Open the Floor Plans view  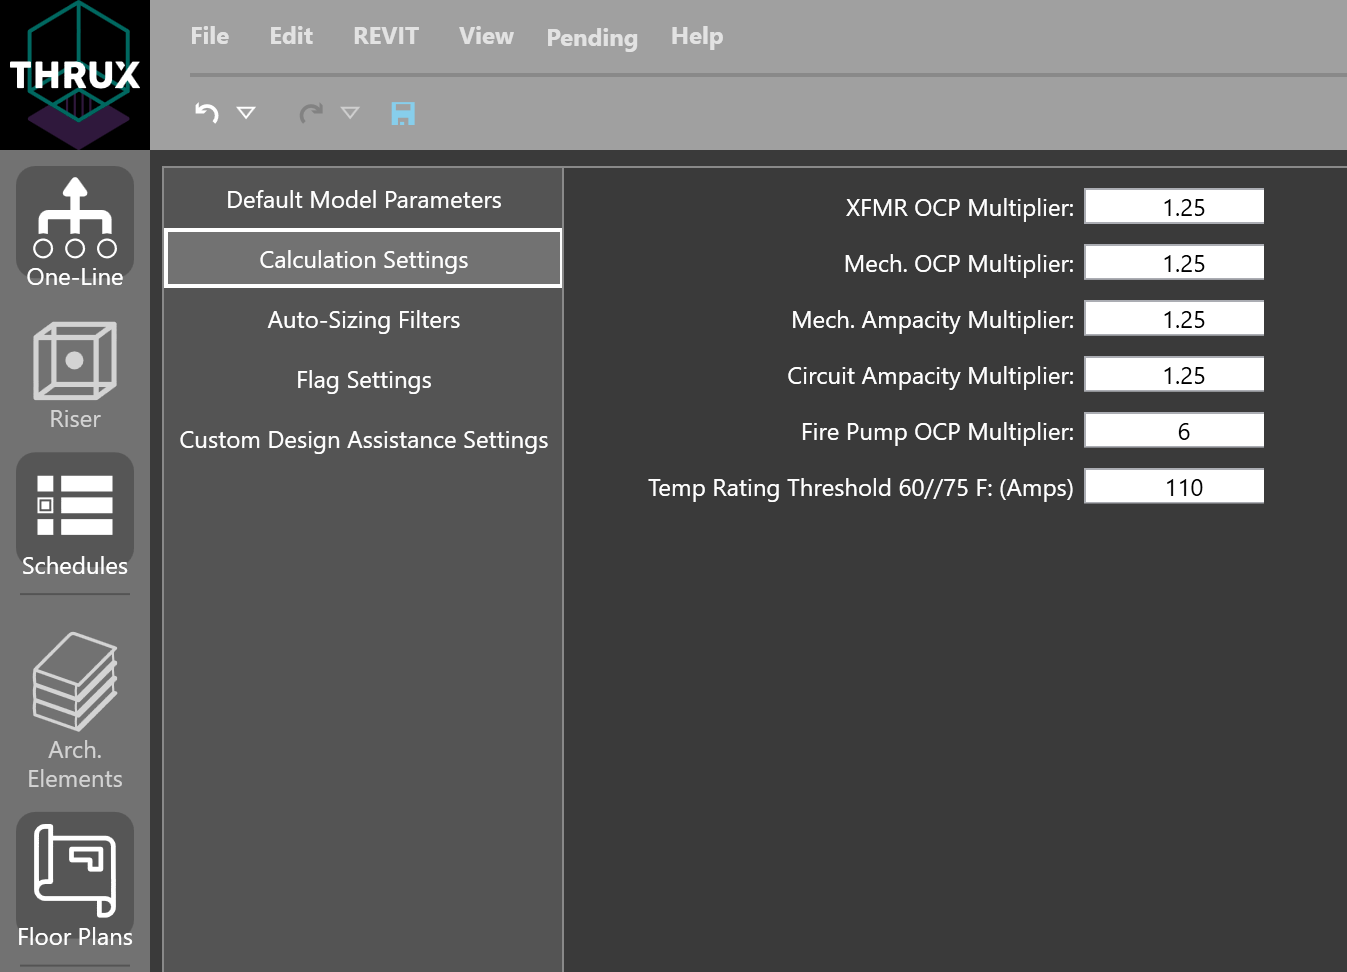74,870
